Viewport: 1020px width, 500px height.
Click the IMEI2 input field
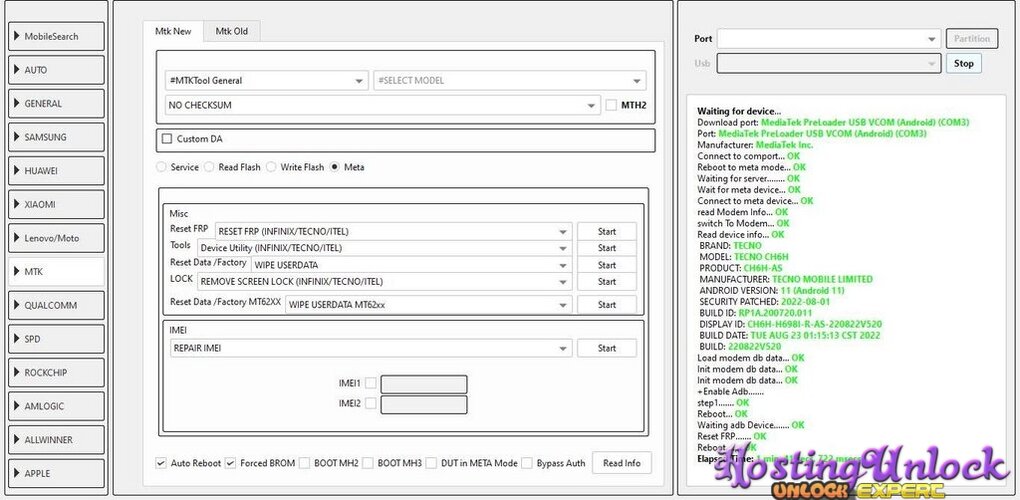coord(423,405)
